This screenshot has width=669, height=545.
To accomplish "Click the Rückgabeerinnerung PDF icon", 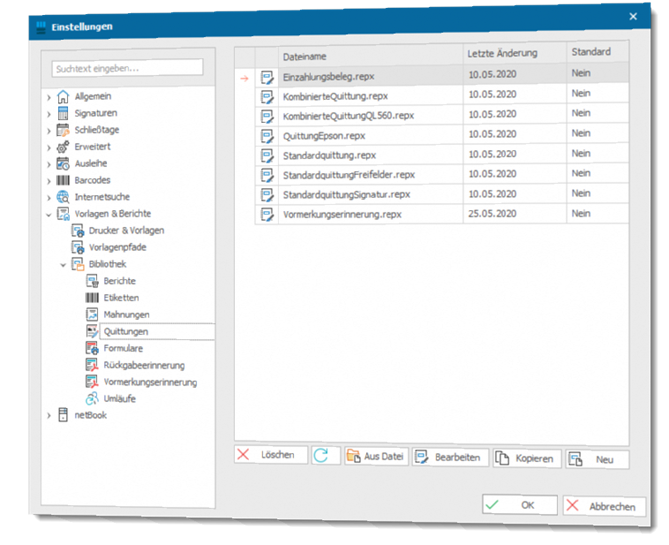I will 92,365.
